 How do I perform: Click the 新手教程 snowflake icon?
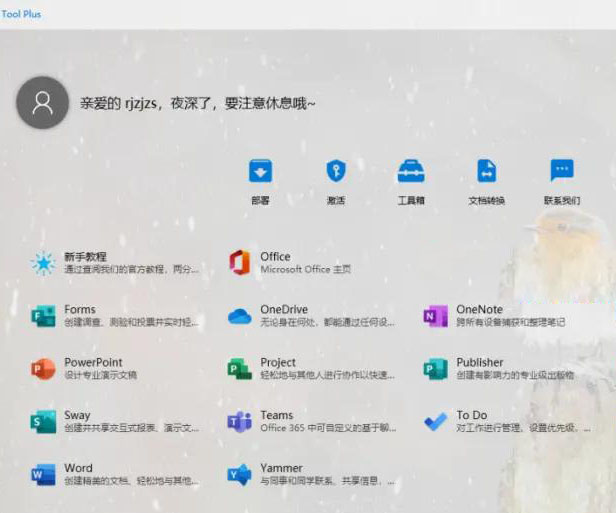pos(43,263)
